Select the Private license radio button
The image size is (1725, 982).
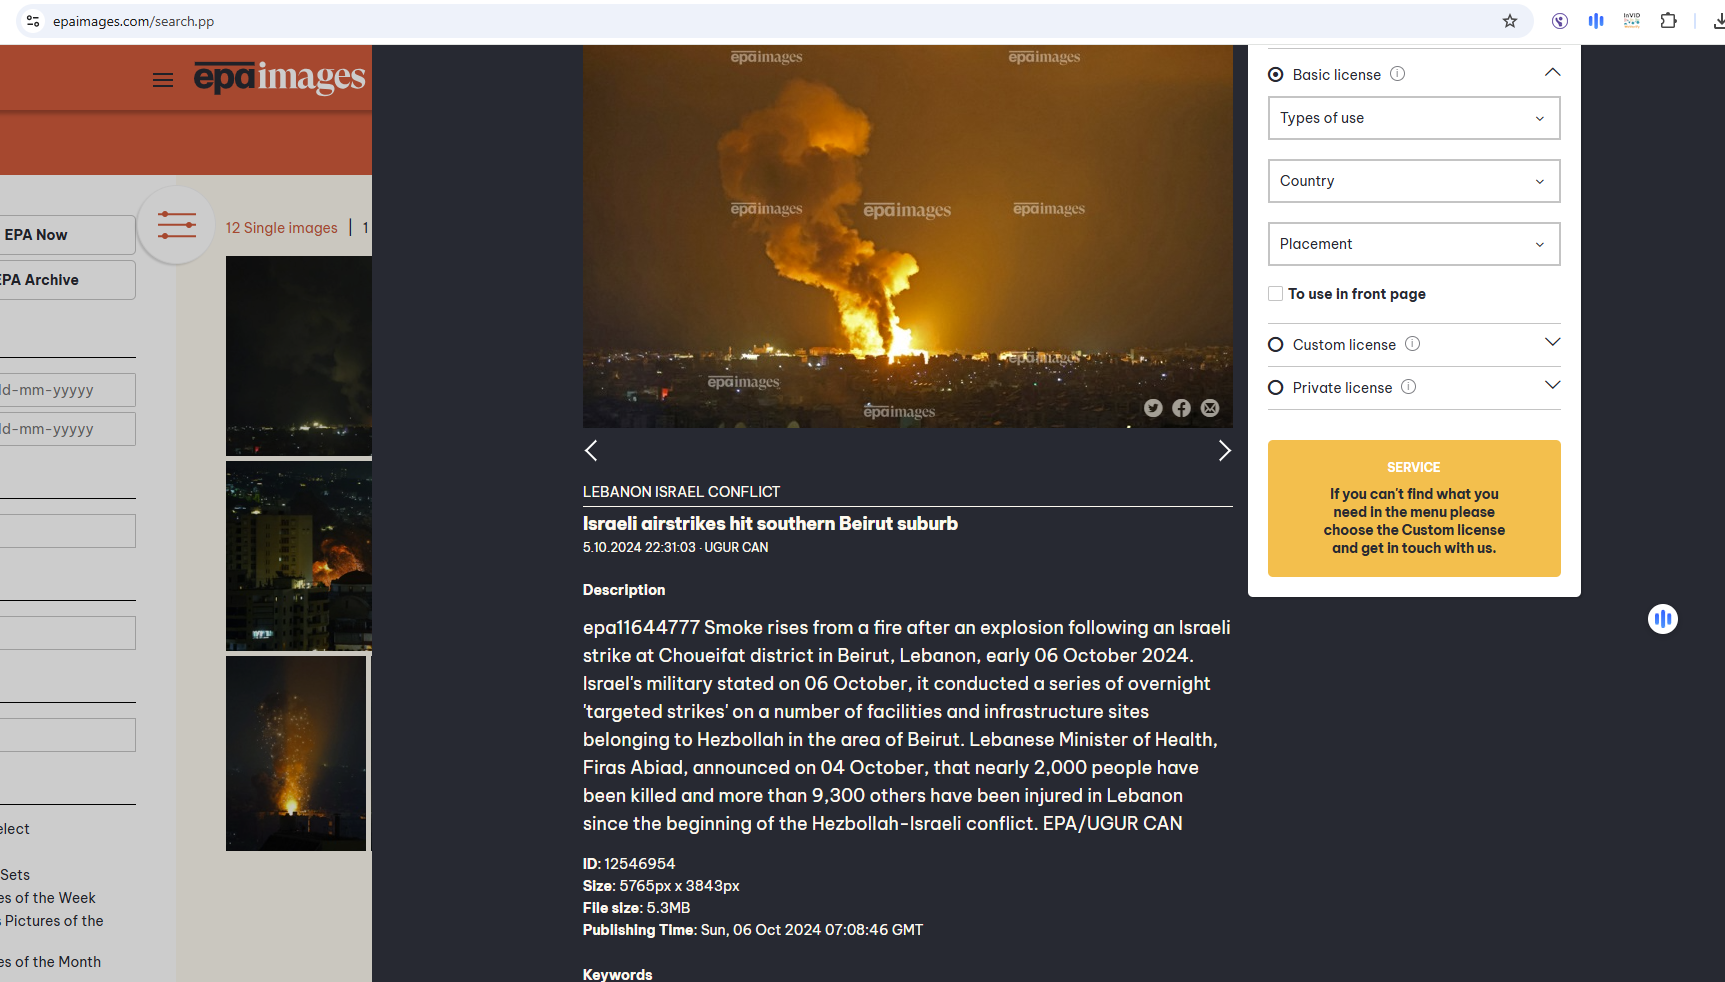coord(1276,388)
